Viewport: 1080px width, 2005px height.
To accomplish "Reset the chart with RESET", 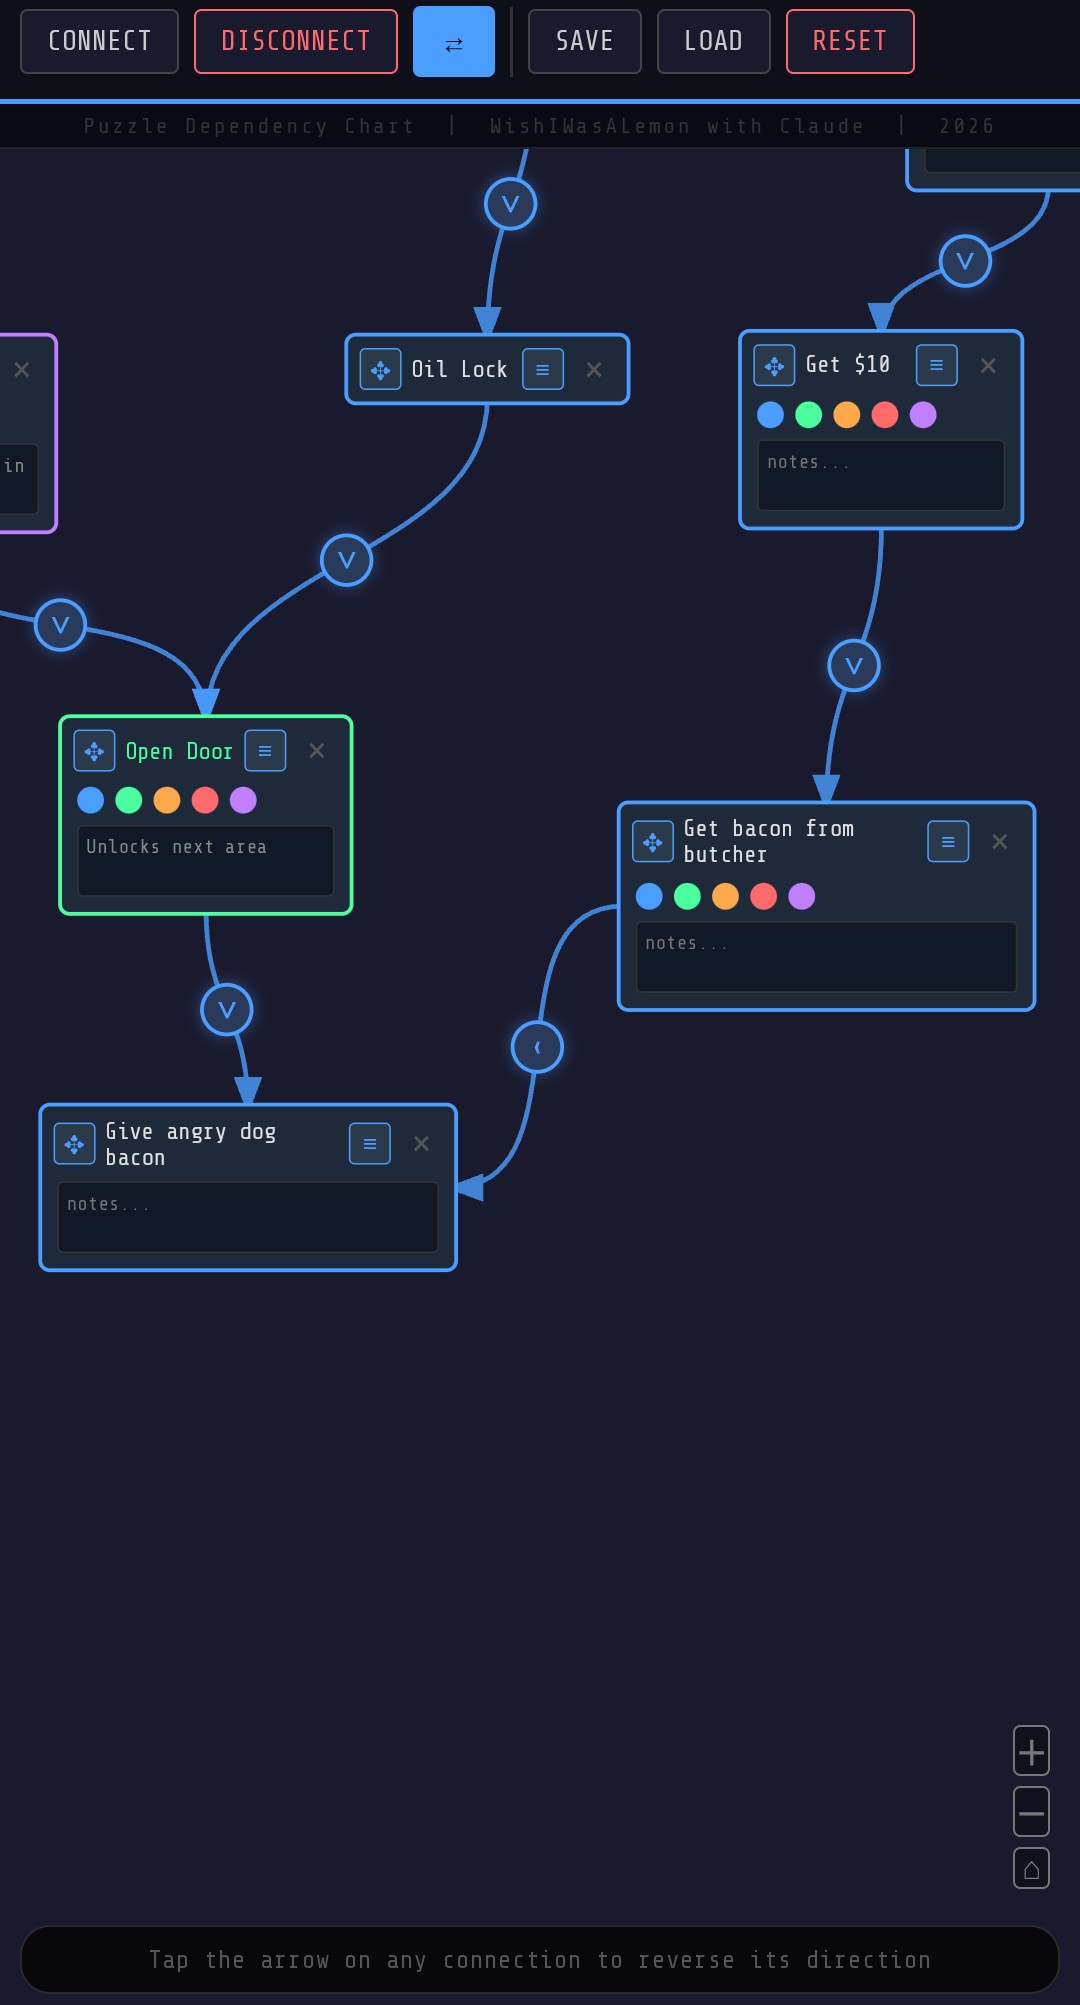I will [x=850, y=41].
